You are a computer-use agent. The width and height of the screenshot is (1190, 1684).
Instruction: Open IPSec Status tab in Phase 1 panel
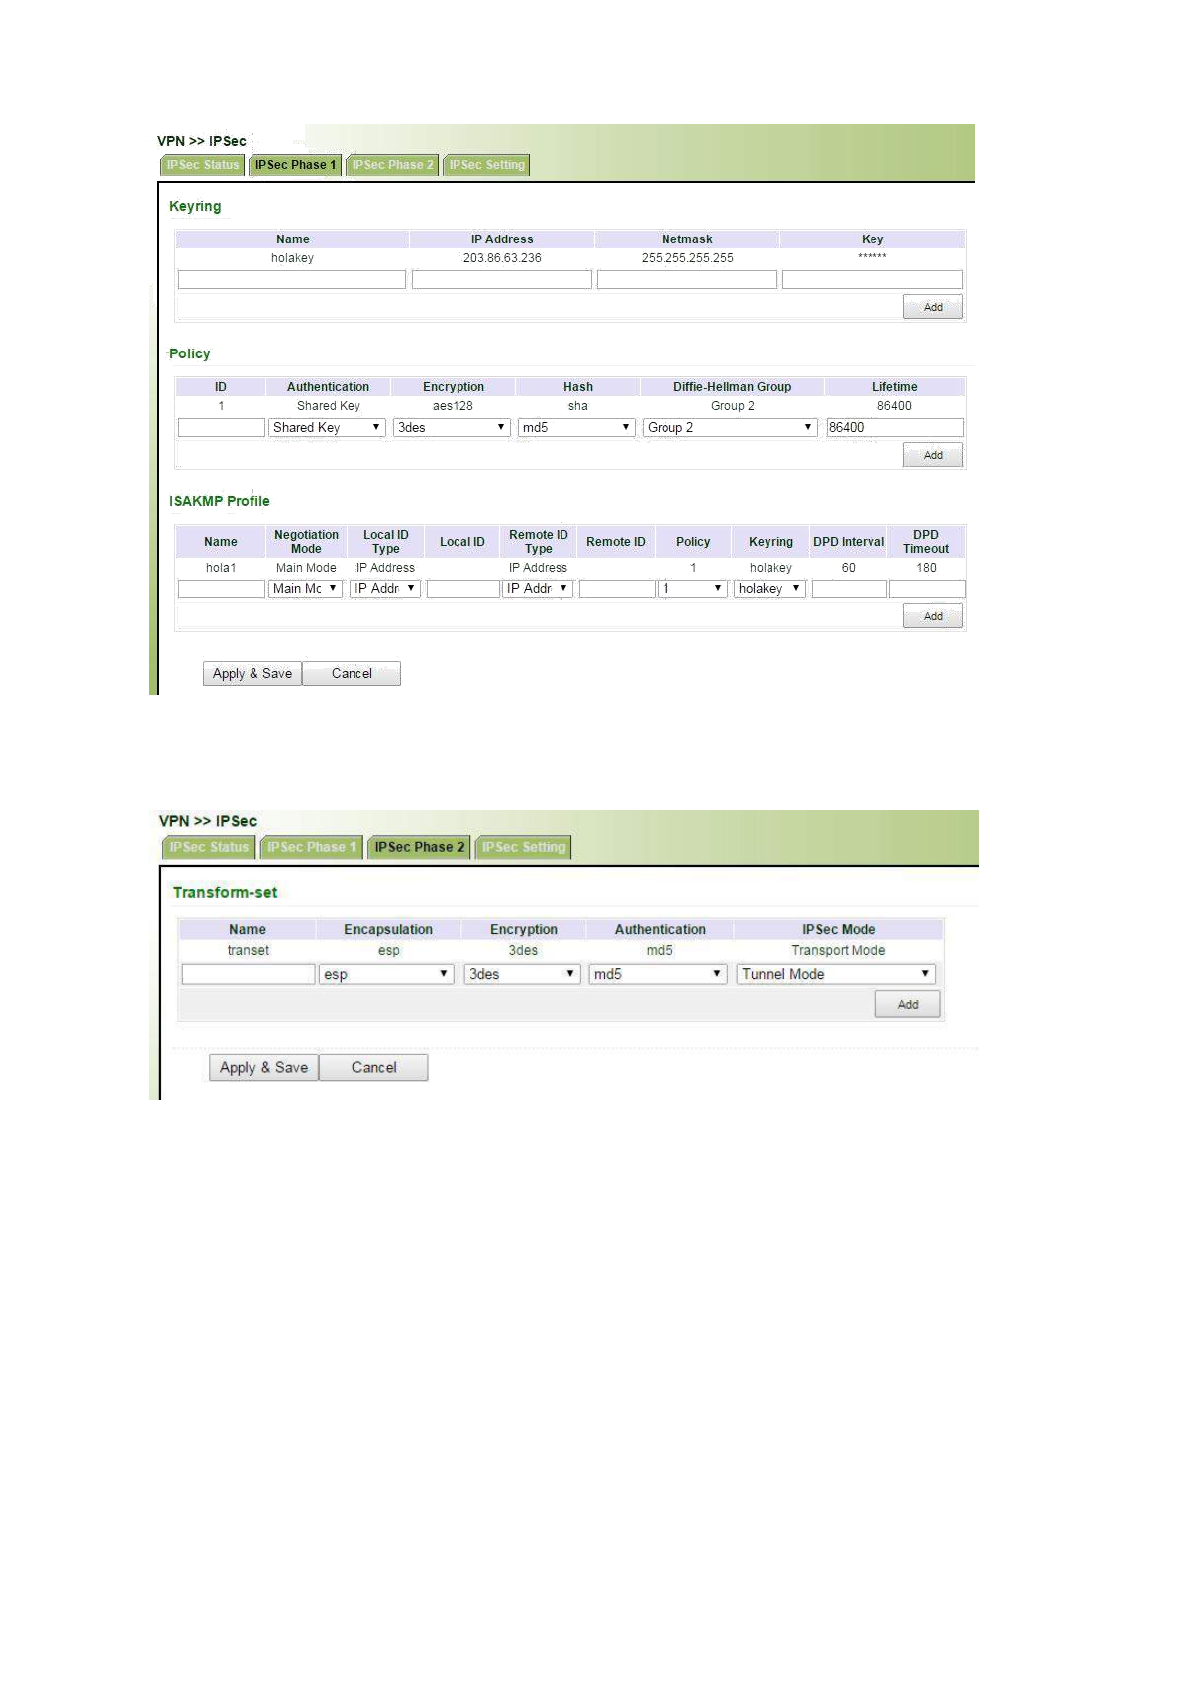point(203,165)
